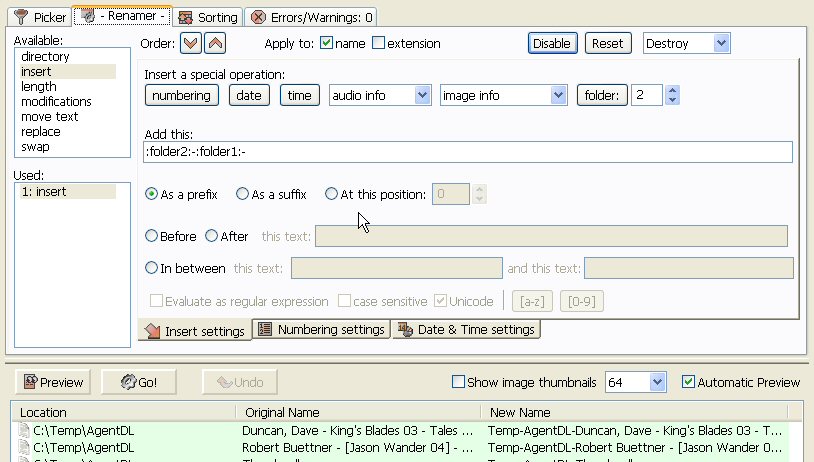Click the folder: button

click(602, 95)
